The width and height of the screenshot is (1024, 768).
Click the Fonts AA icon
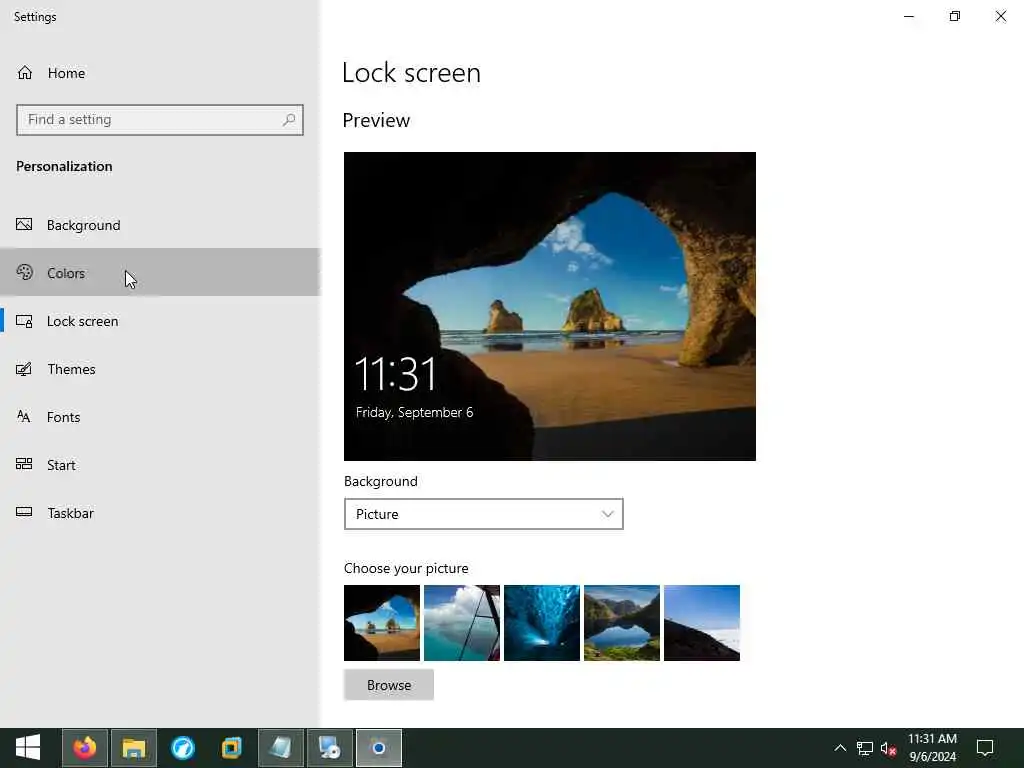(x=24, y=416)
